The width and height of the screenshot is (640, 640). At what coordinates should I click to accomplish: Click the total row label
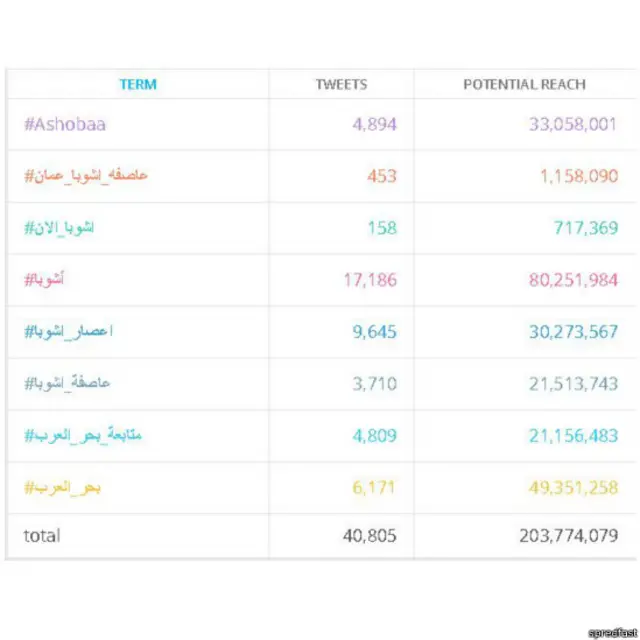(41, 536)
